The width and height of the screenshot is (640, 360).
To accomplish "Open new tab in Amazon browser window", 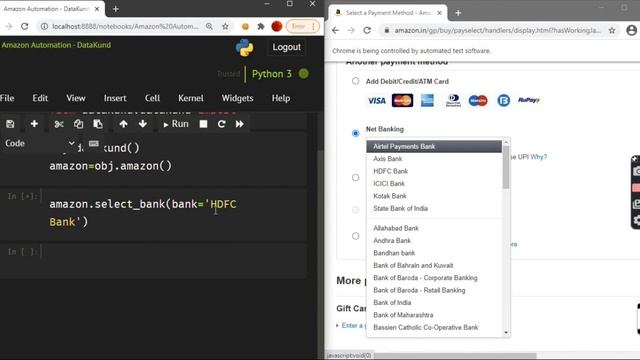I will (458, 13).
